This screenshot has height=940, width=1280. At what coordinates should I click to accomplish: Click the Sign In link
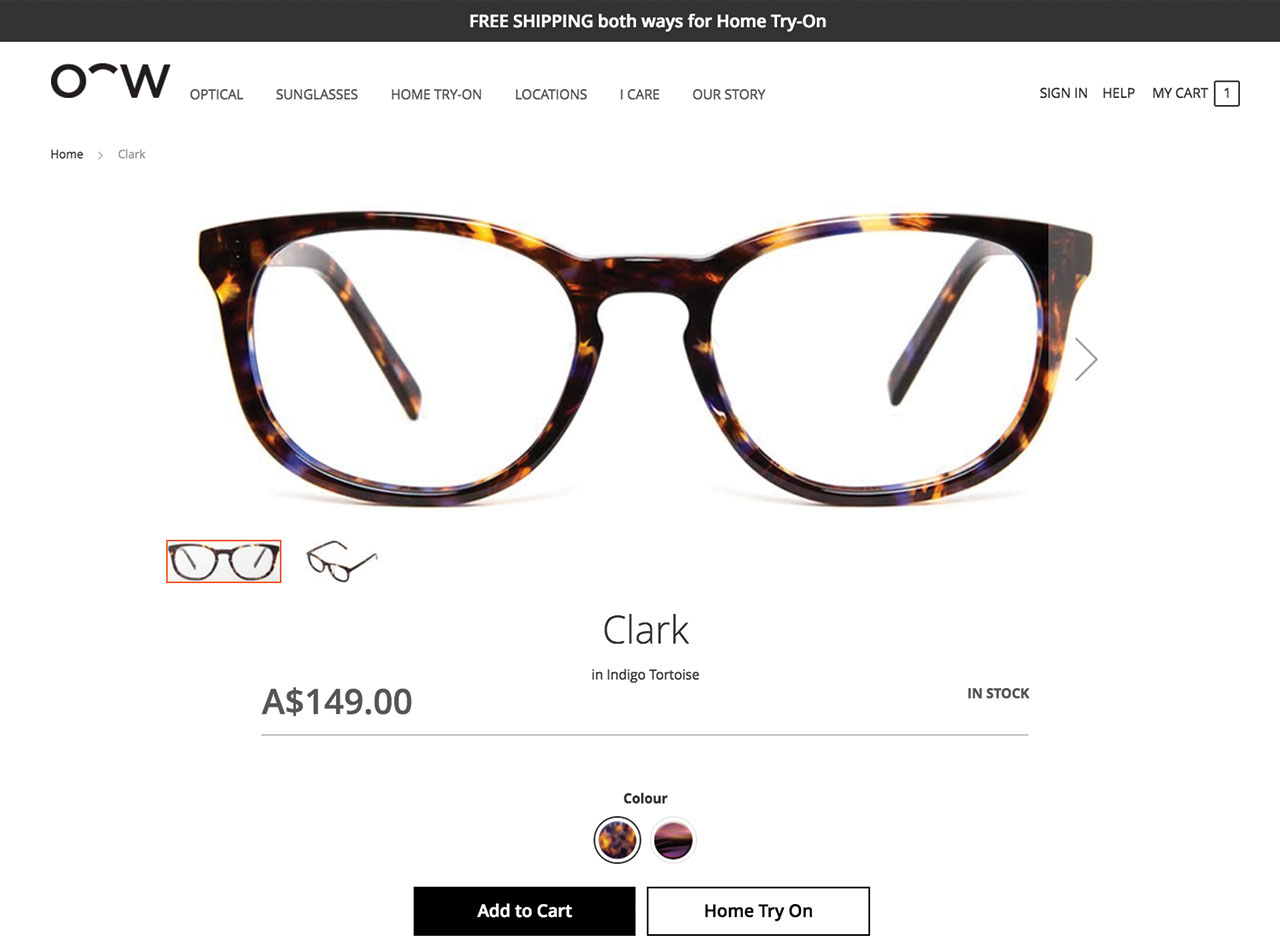tap(1063, 93)
